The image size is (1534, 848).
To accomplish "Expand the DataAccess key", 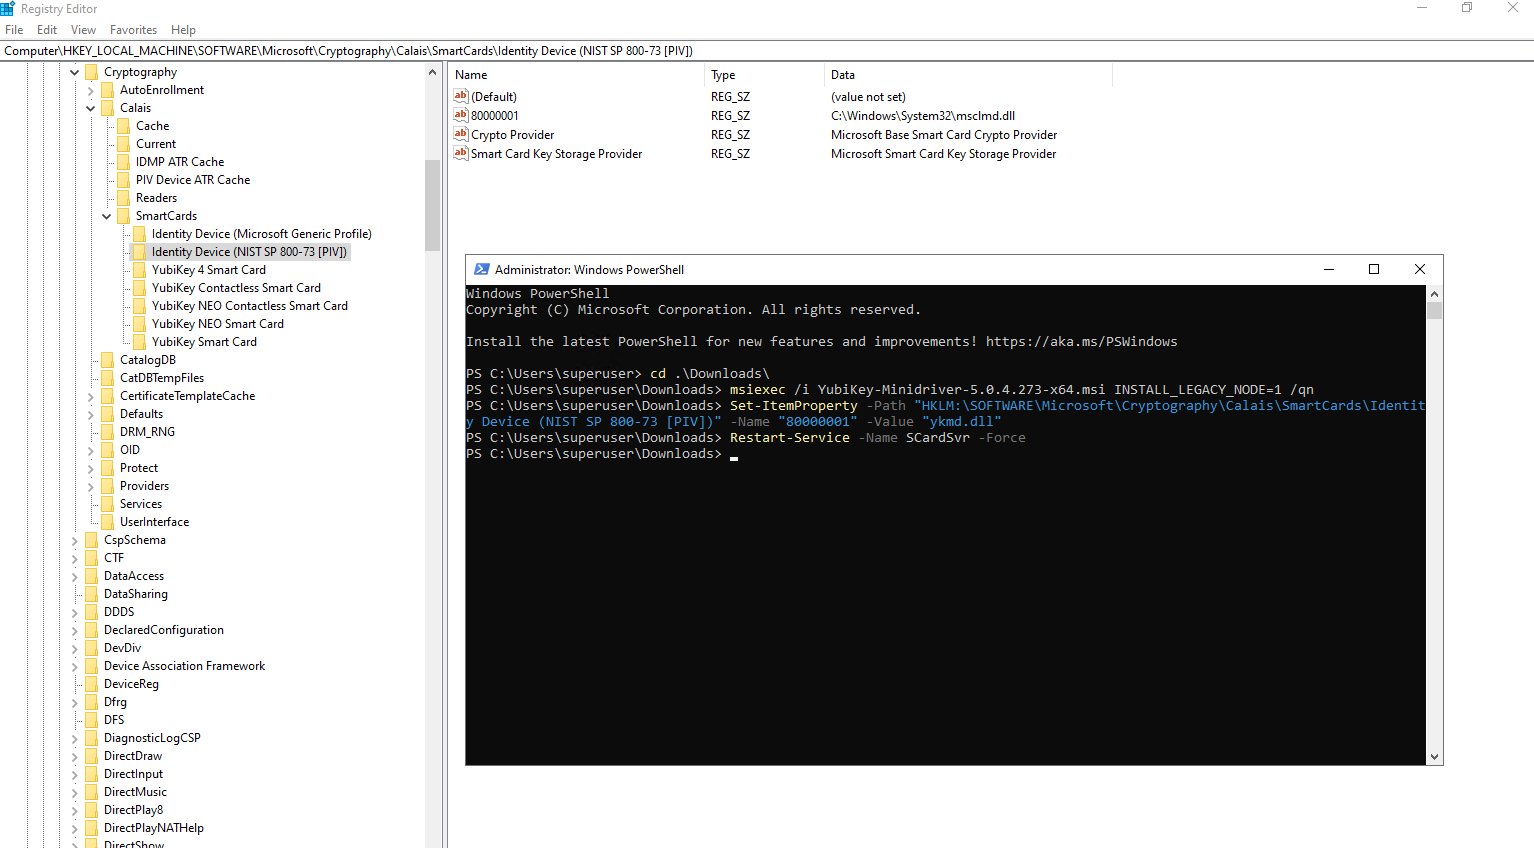I will tap(75, 576).
